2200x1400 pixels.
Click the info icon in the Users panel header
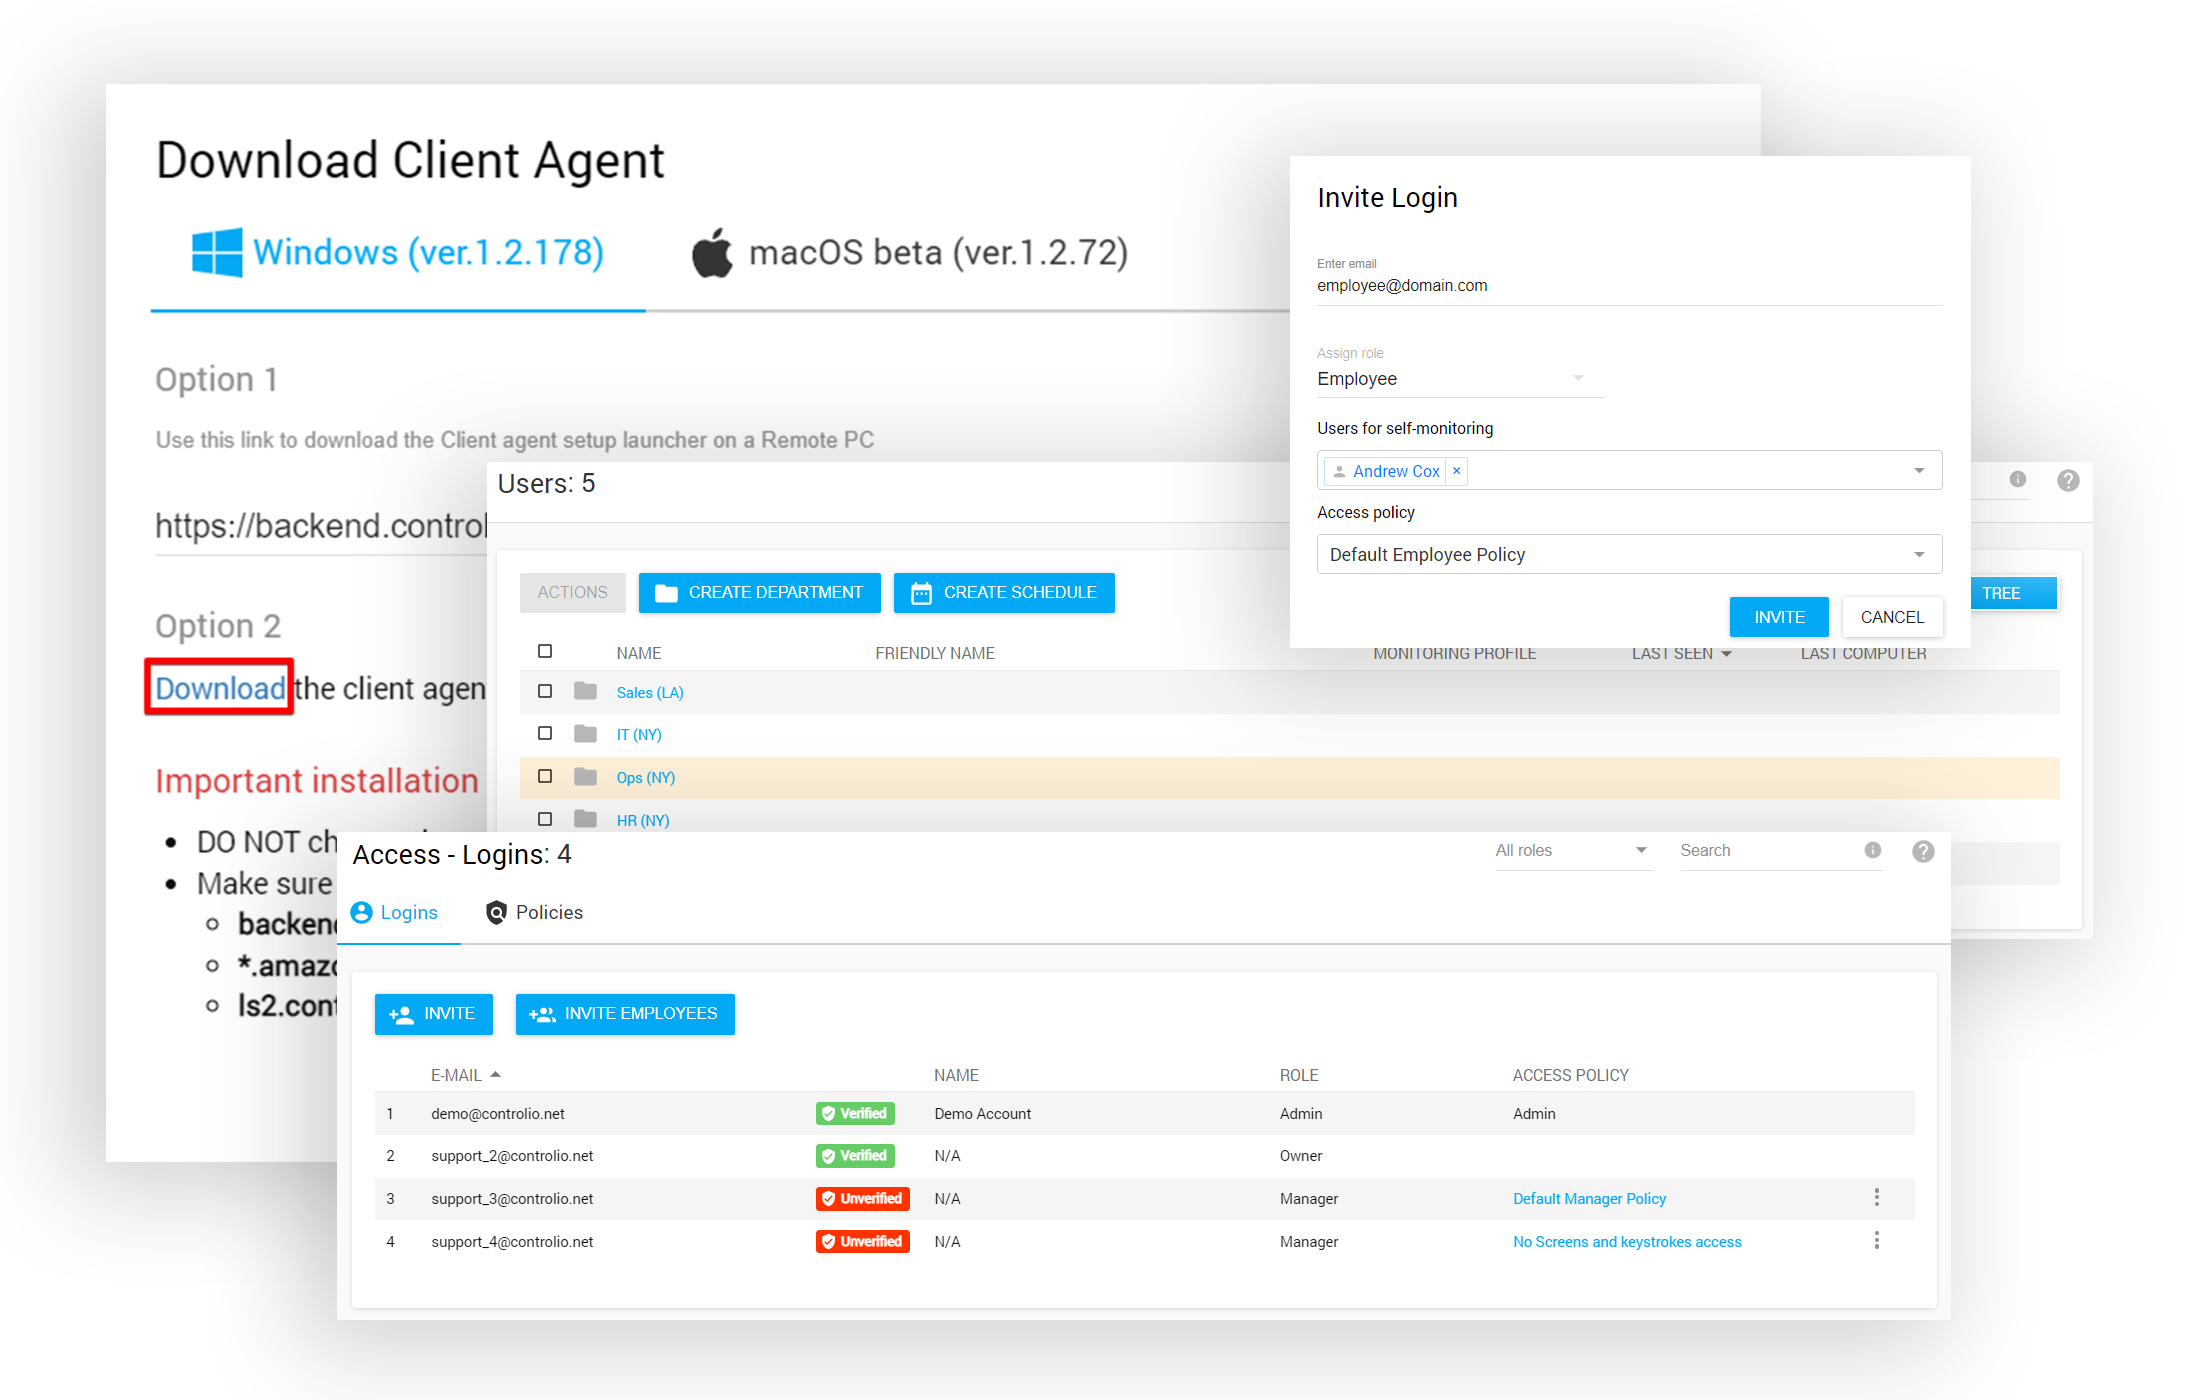pyautogui.click(x=2017, y=479)
